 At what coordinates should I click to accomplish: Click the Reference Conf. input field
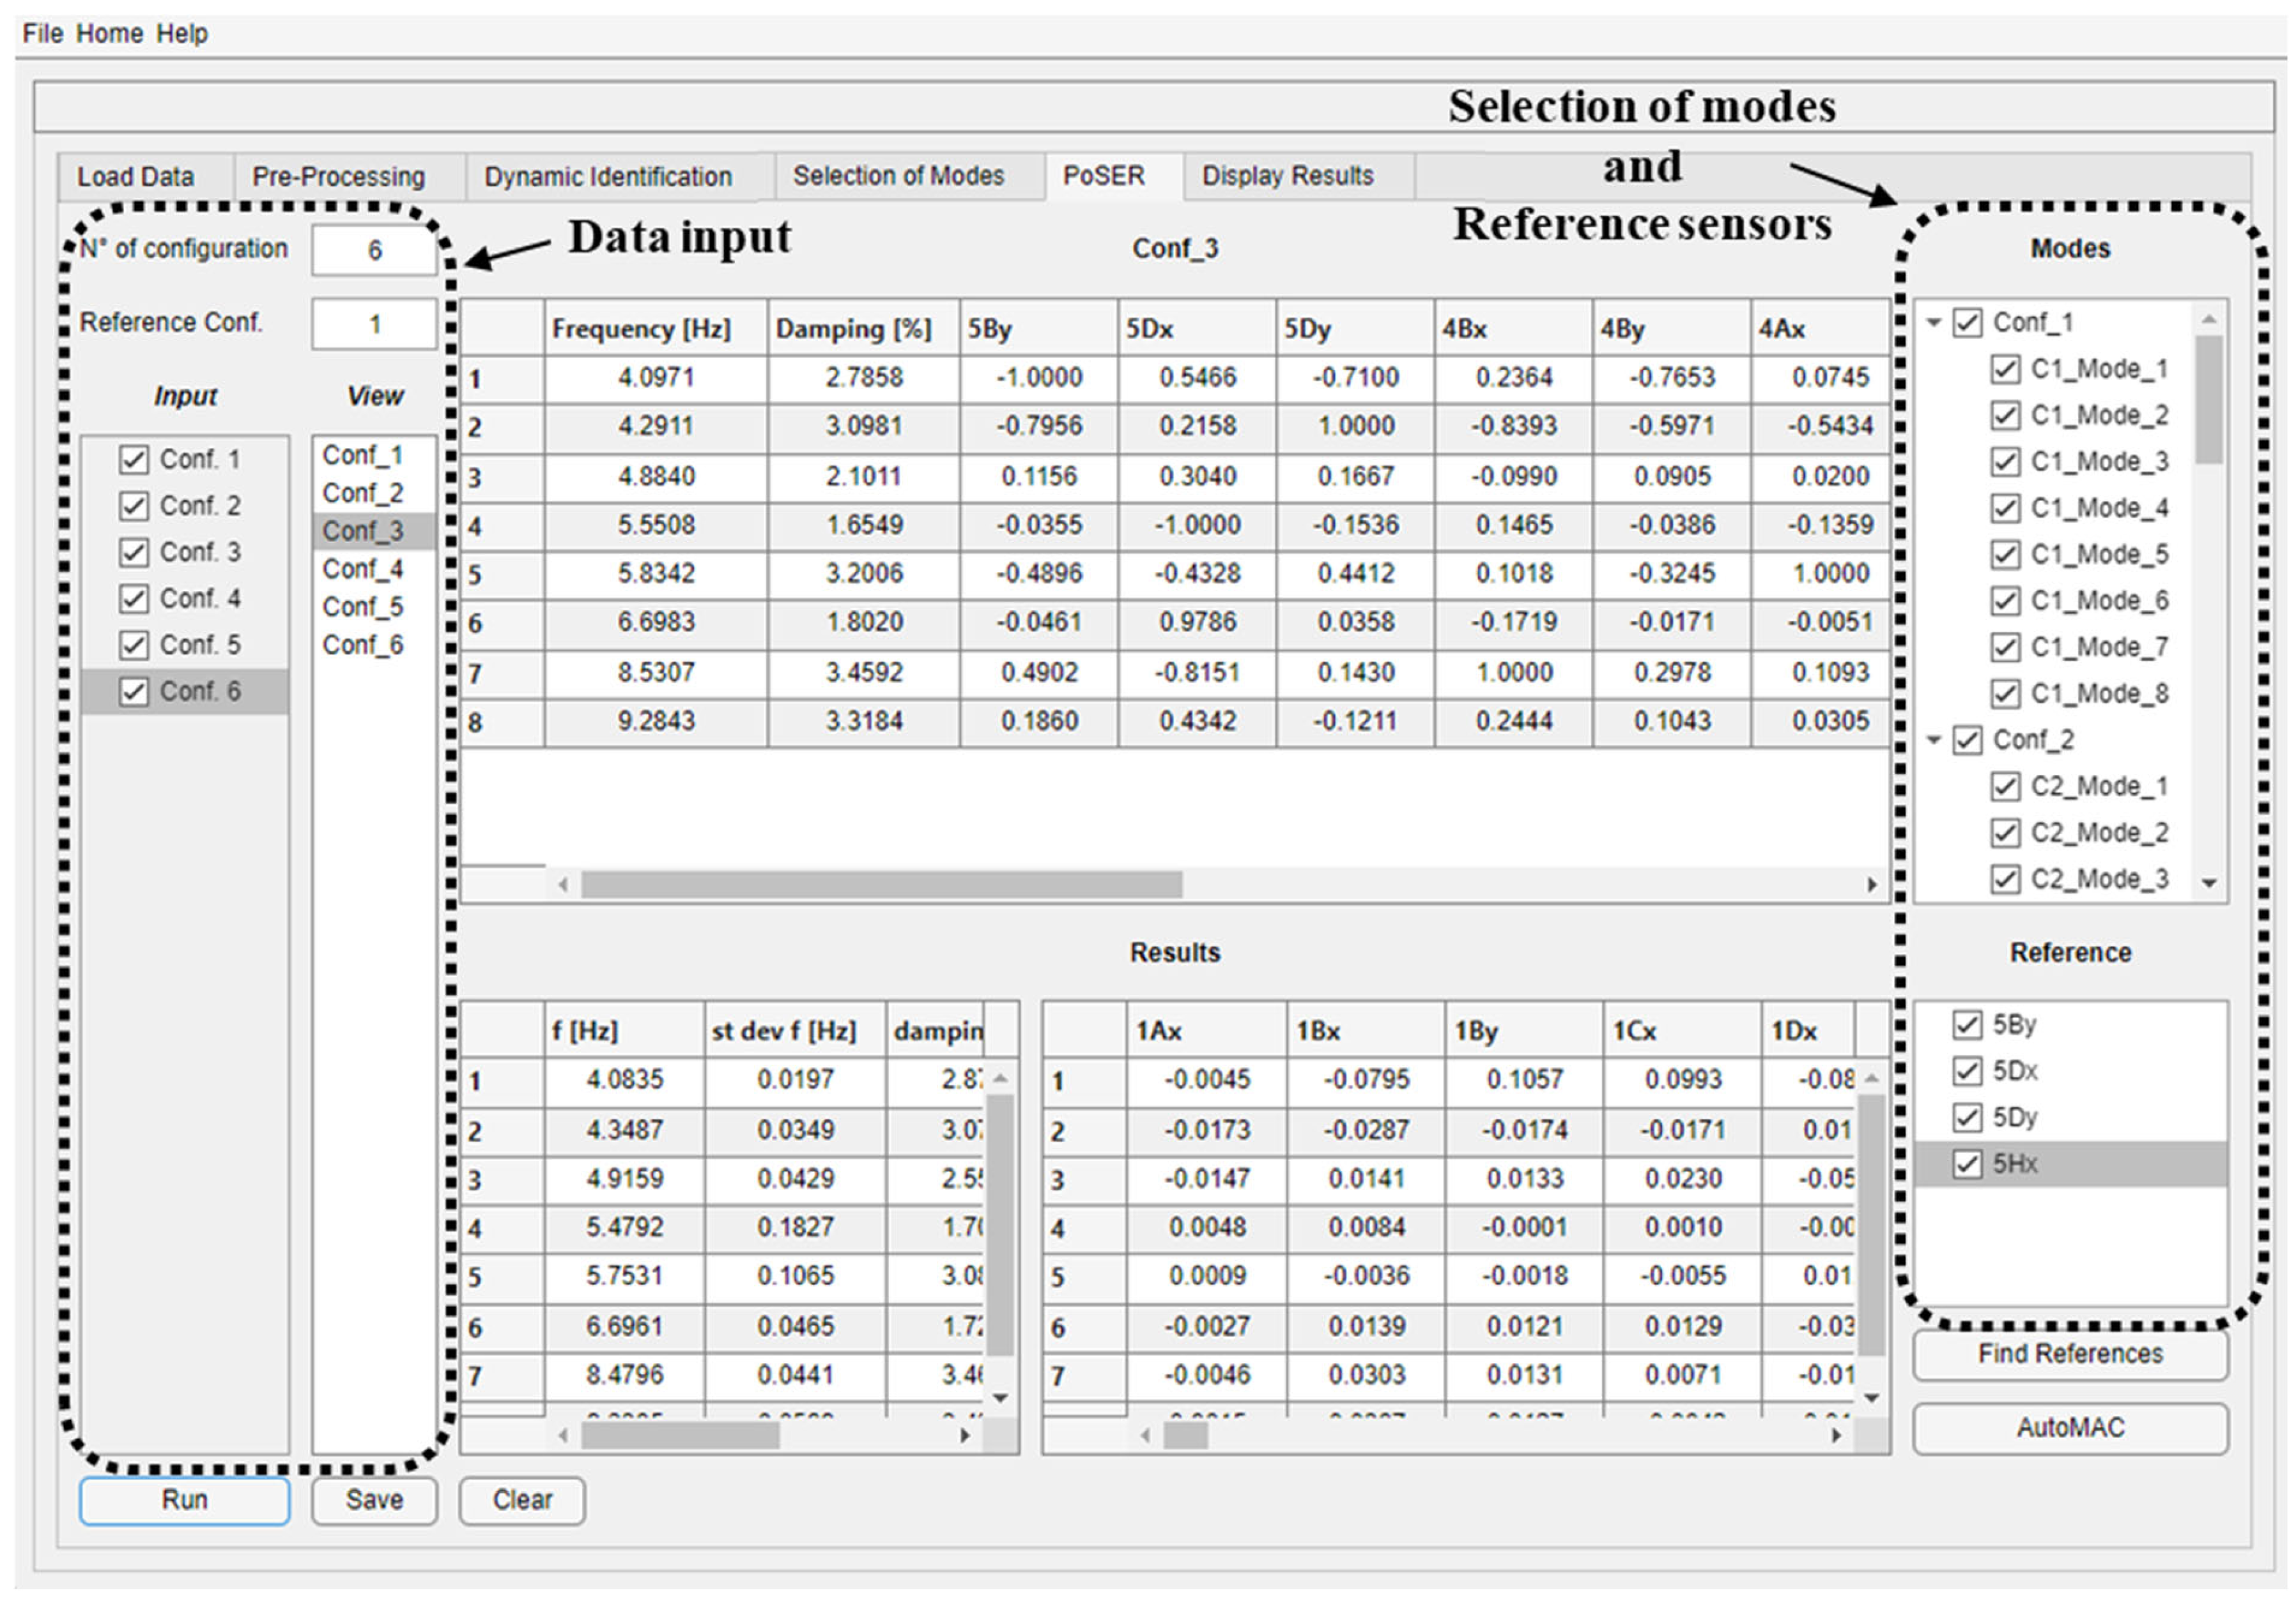tap(374, 324)
